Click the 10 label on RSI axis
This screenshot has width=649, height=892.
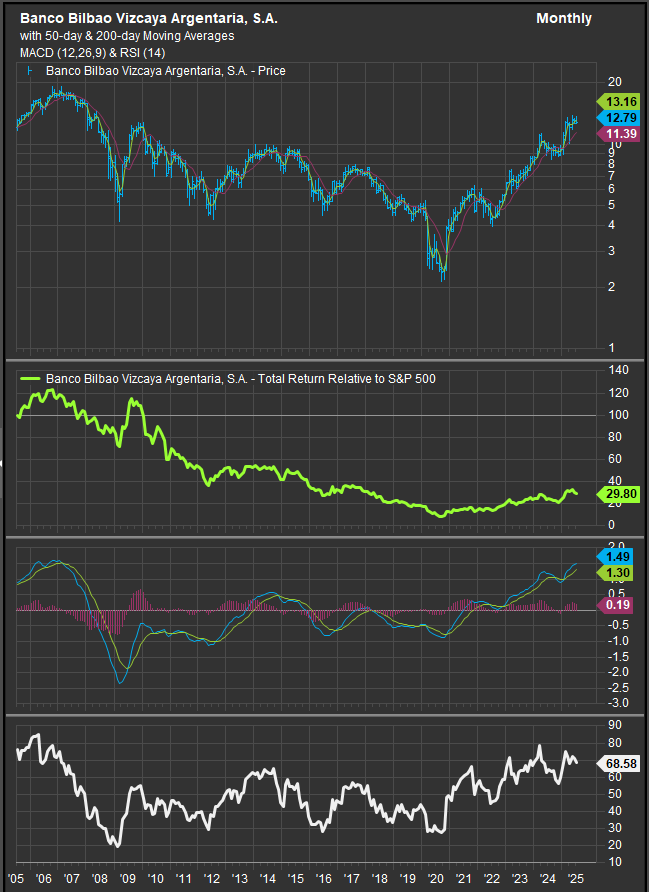tap(614, 862)
